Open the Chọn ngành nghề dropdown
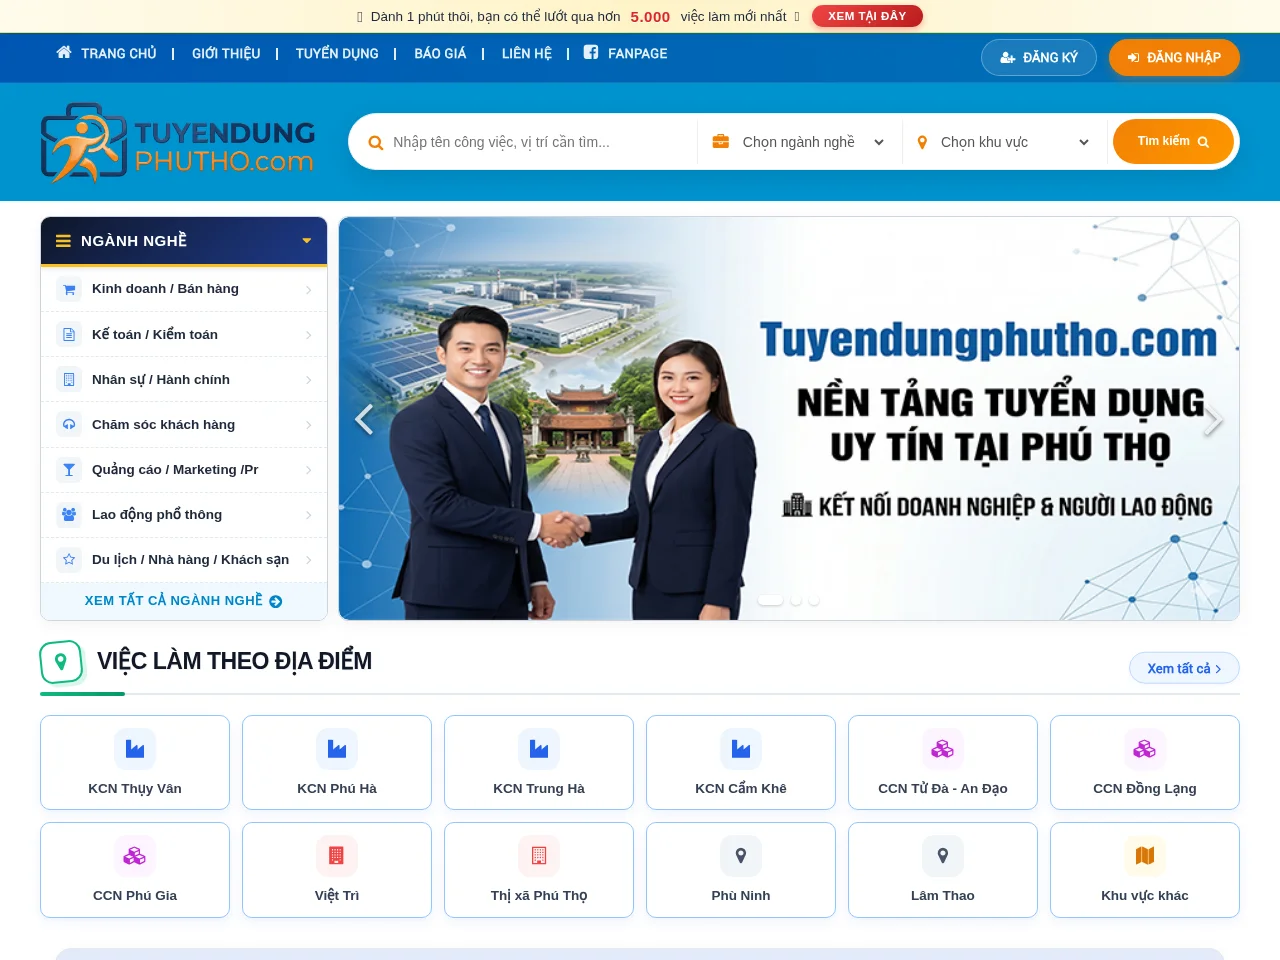Screen dimensions: 1280x960 pos(799,142)
